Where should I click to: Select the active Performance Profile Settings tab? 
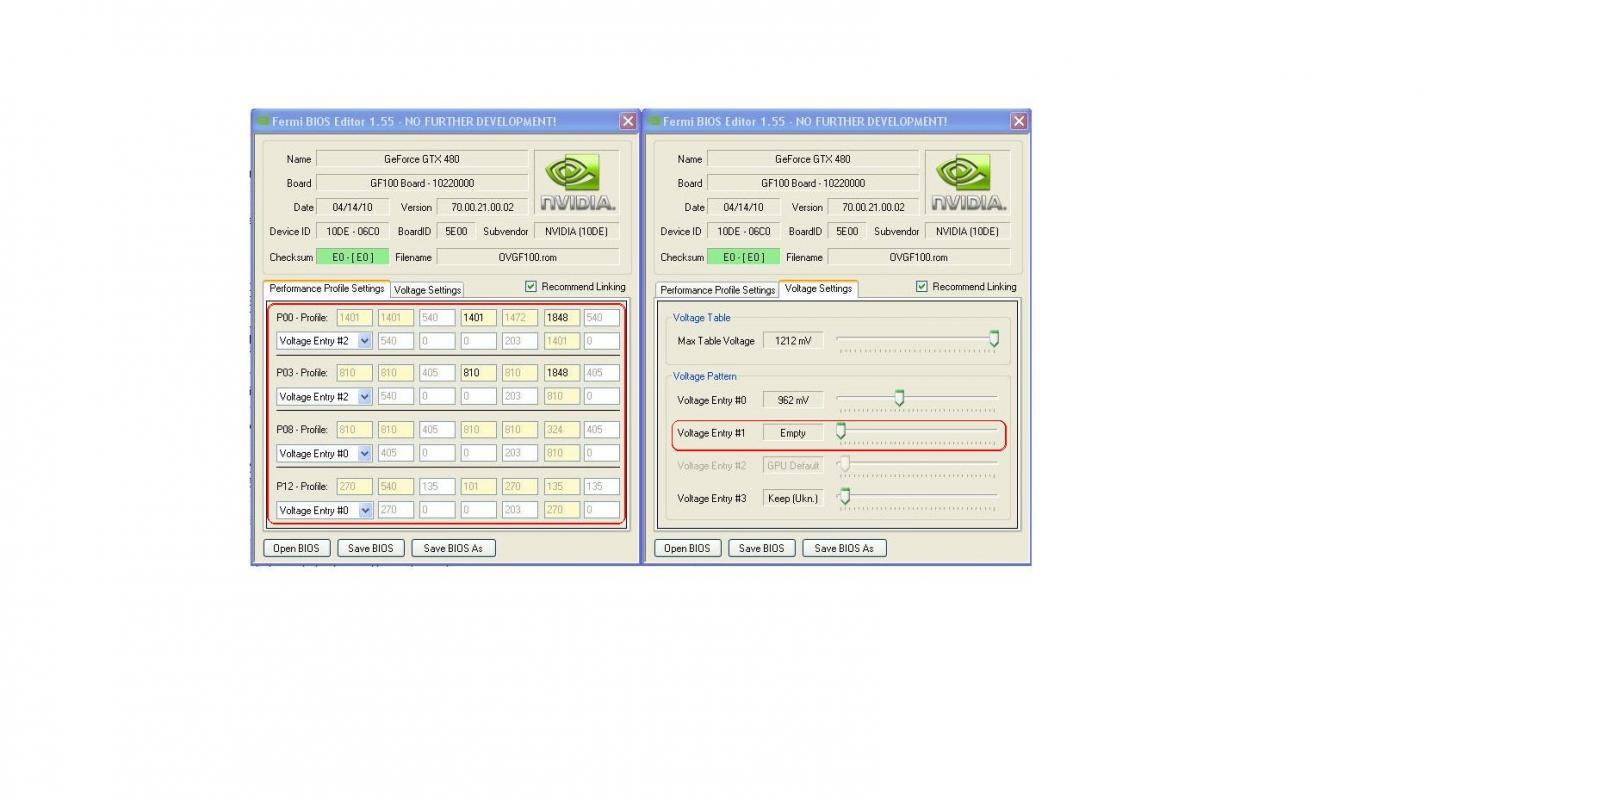point(326,288)
